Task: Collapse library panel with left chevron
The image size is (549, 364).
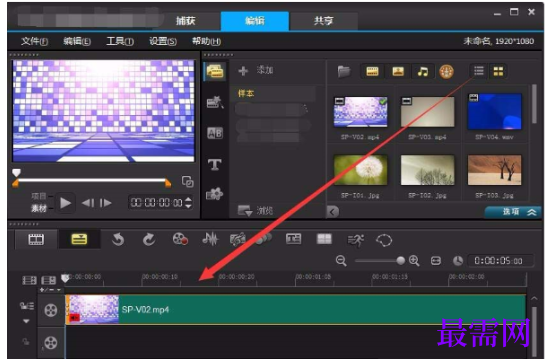Action: [x=333, y=211]
